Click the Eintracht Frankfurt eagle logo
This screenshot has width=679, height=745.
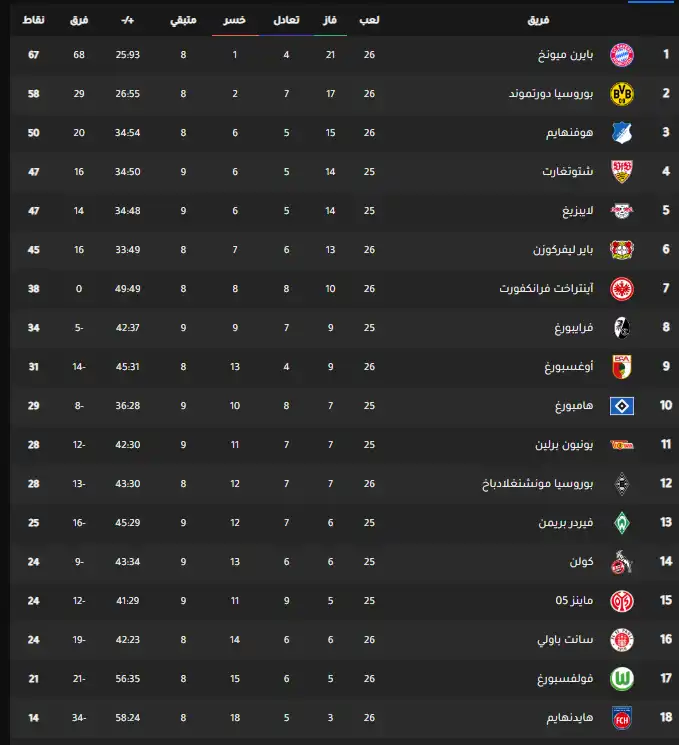tap(622, 288)
